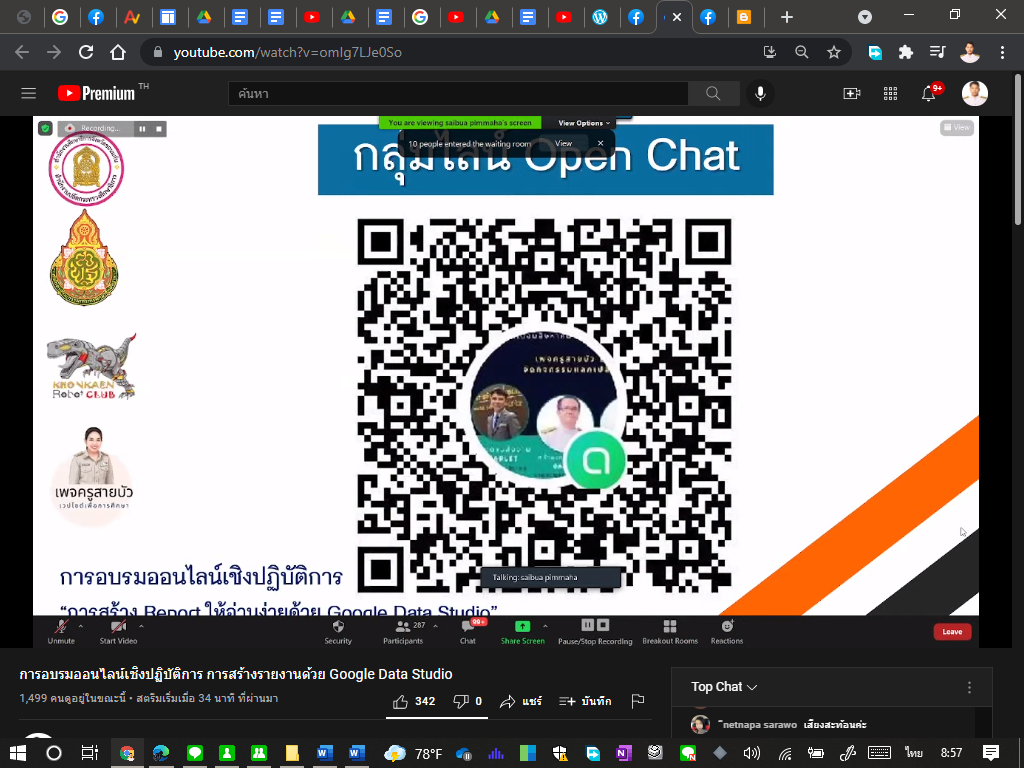
Task: Open the zoom level magnifier in address bar
Action: pos(802,52)
